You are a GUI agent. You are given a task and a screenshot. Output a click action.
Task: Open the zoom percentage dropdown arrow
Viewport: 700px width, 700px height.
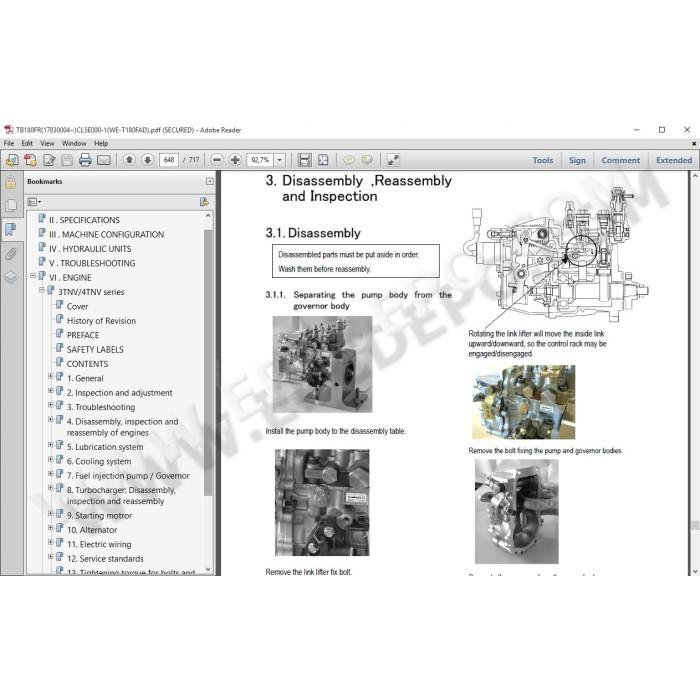[x=279, y=159]
